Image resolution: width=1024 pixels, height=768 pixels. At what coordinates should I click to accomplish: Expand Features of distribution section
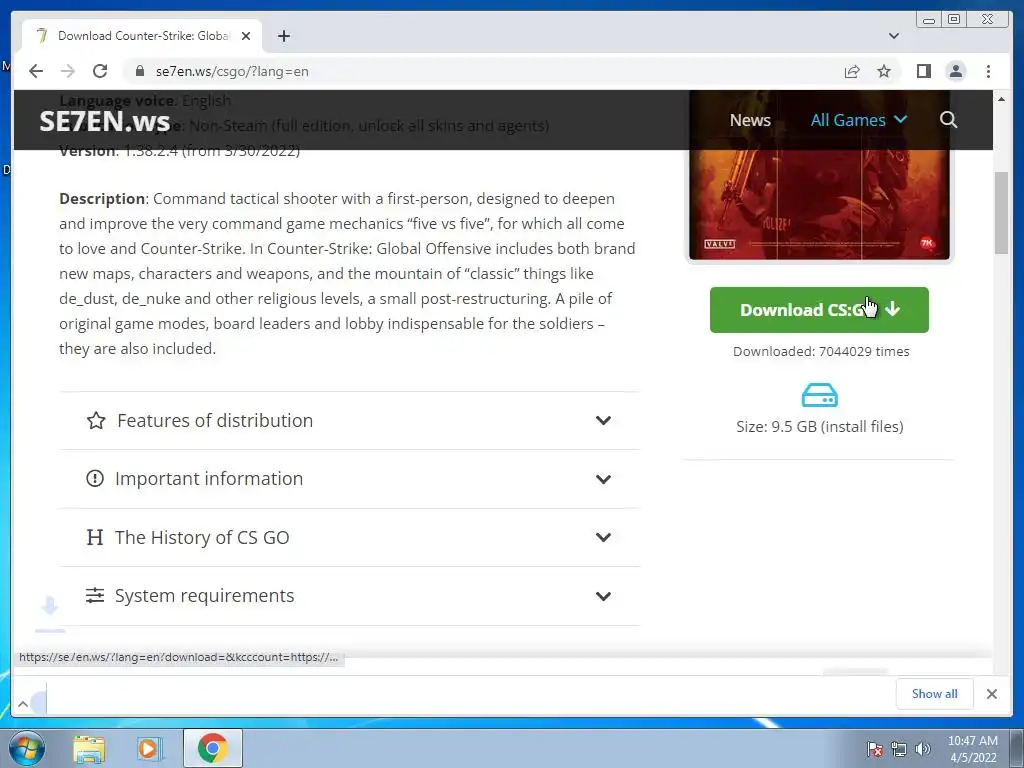[349, 421]
